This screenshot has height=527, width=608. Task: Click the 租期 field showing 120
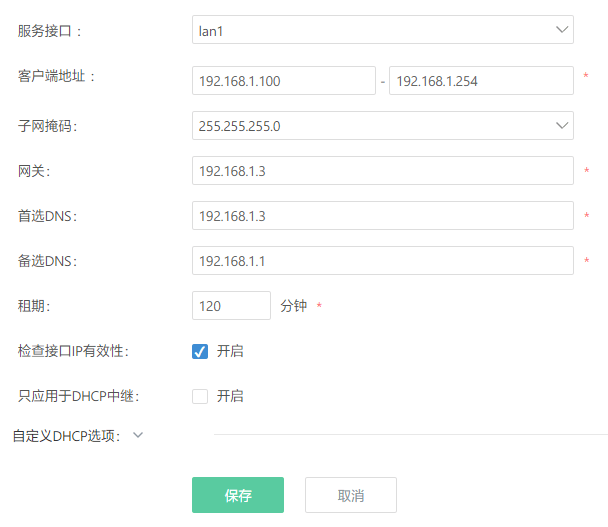(231, 306)
